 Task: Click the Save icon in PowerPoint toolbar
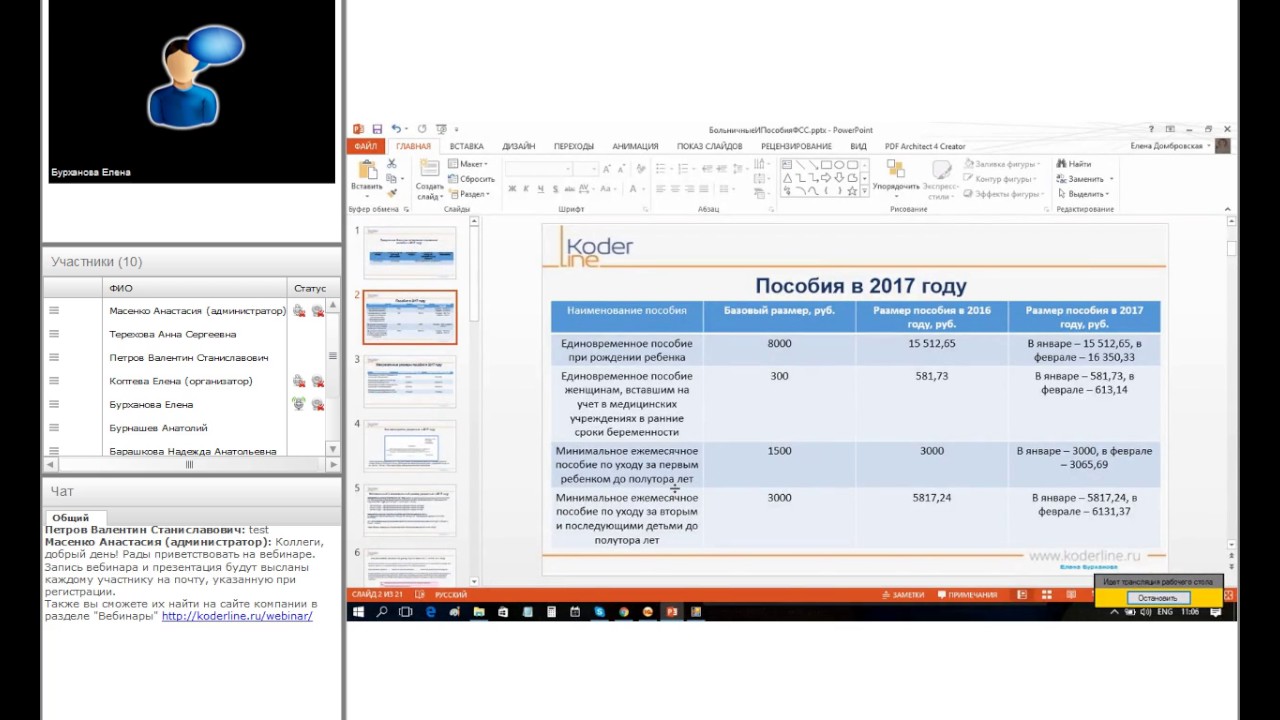[x=377, y=129]
